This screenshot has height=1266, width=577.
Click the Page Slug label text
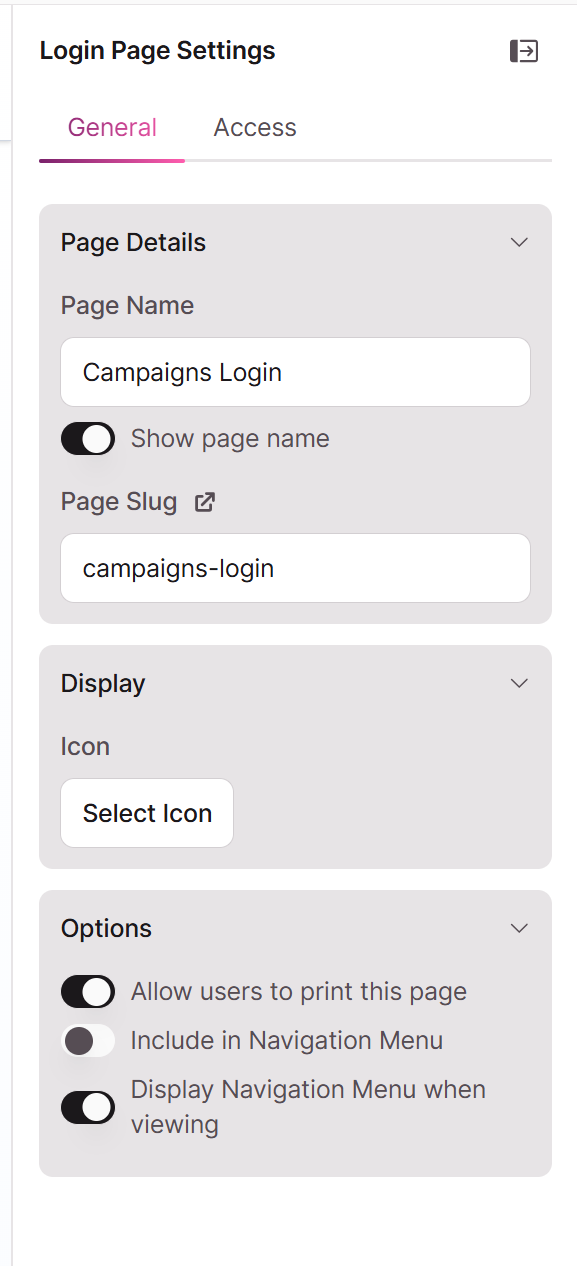(x=119, y=502)
